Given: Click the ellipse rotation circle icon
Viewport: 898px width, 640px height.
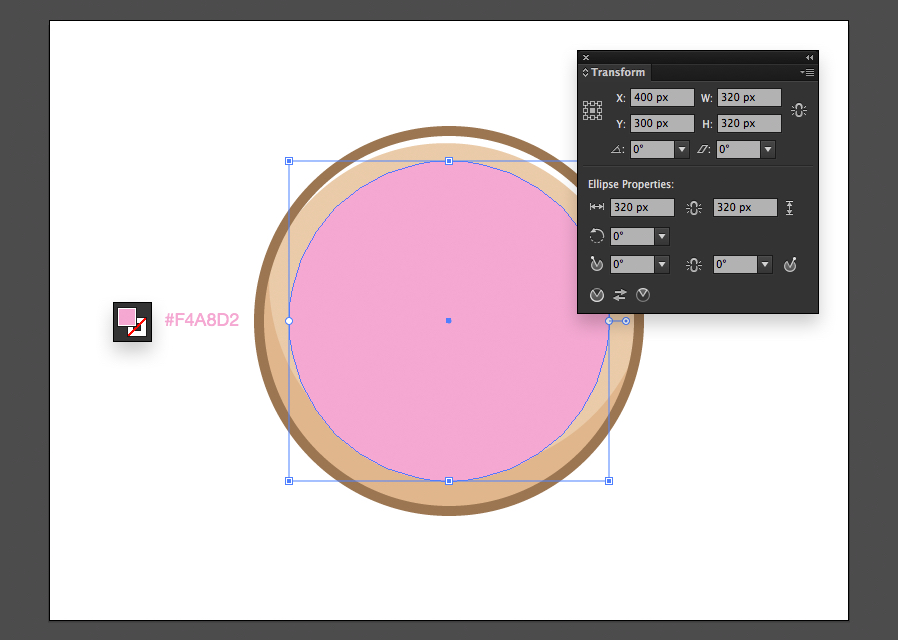Looking at the screenshot, I should [597, 236].
